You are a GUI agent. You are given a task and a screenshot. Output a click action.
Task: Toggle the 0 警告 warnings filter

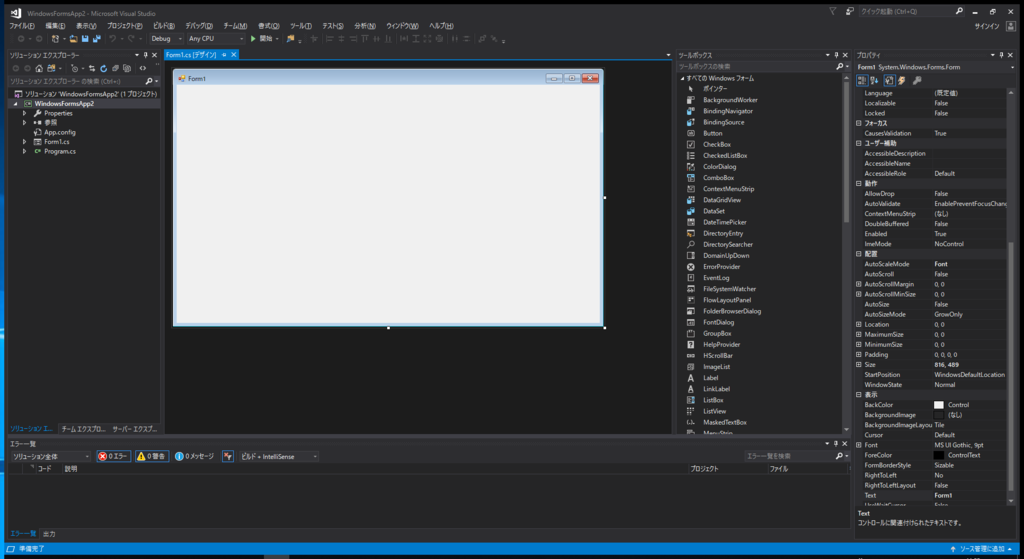[152, 456]
